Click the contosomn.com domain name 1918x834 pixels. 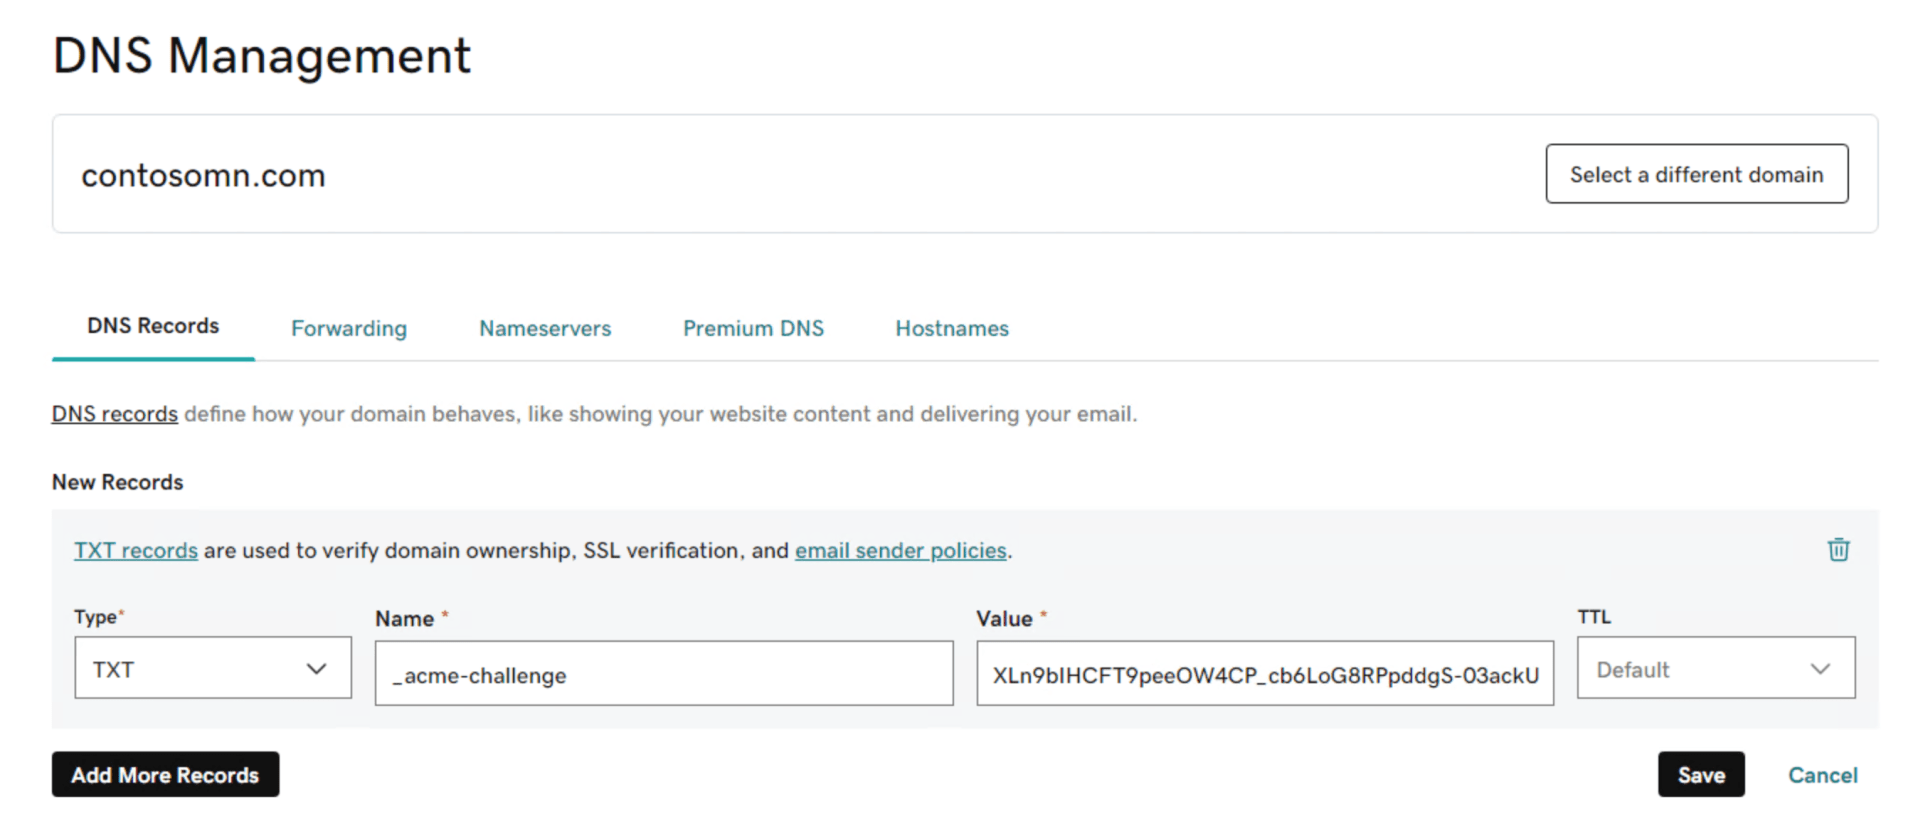click(203, 176)
